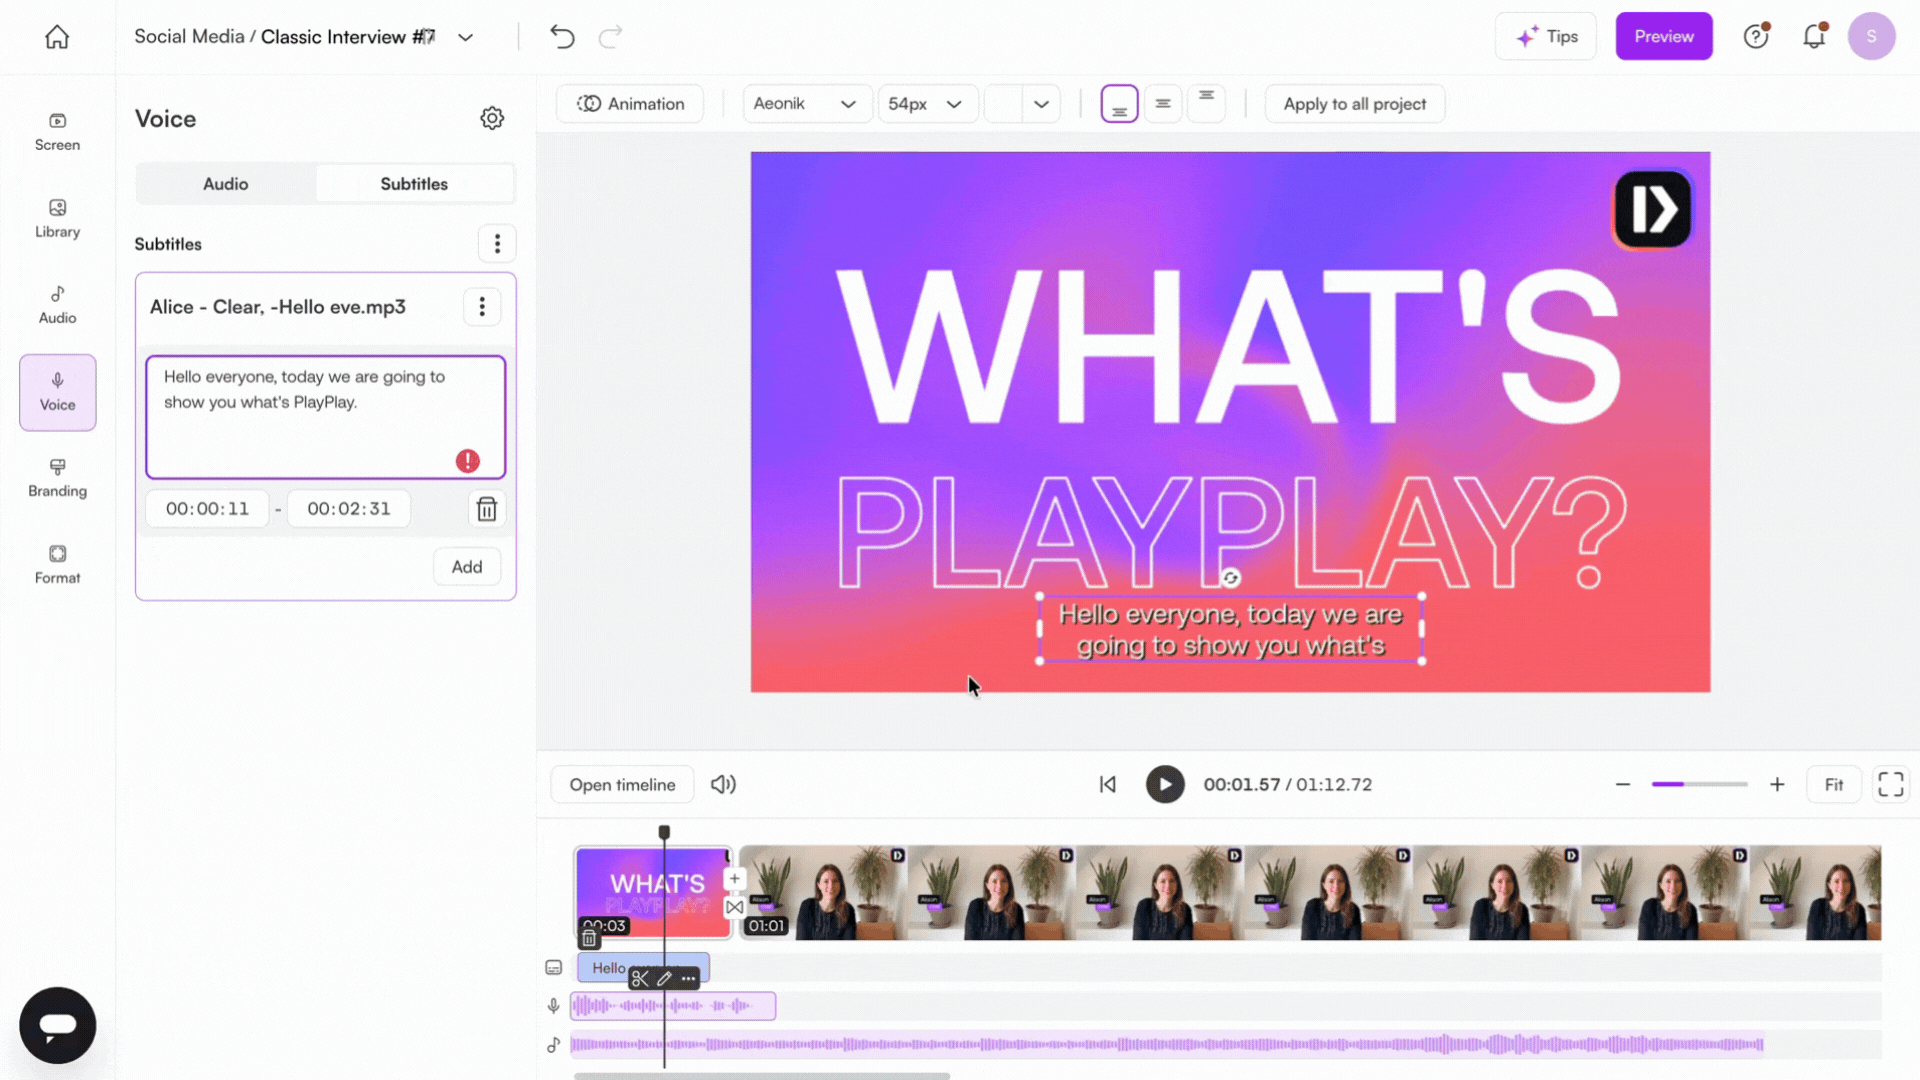Viewport: 1920px width, 1080px height.
Task: Open the Format panel in sidebar
Action: (x=57, y=565)
